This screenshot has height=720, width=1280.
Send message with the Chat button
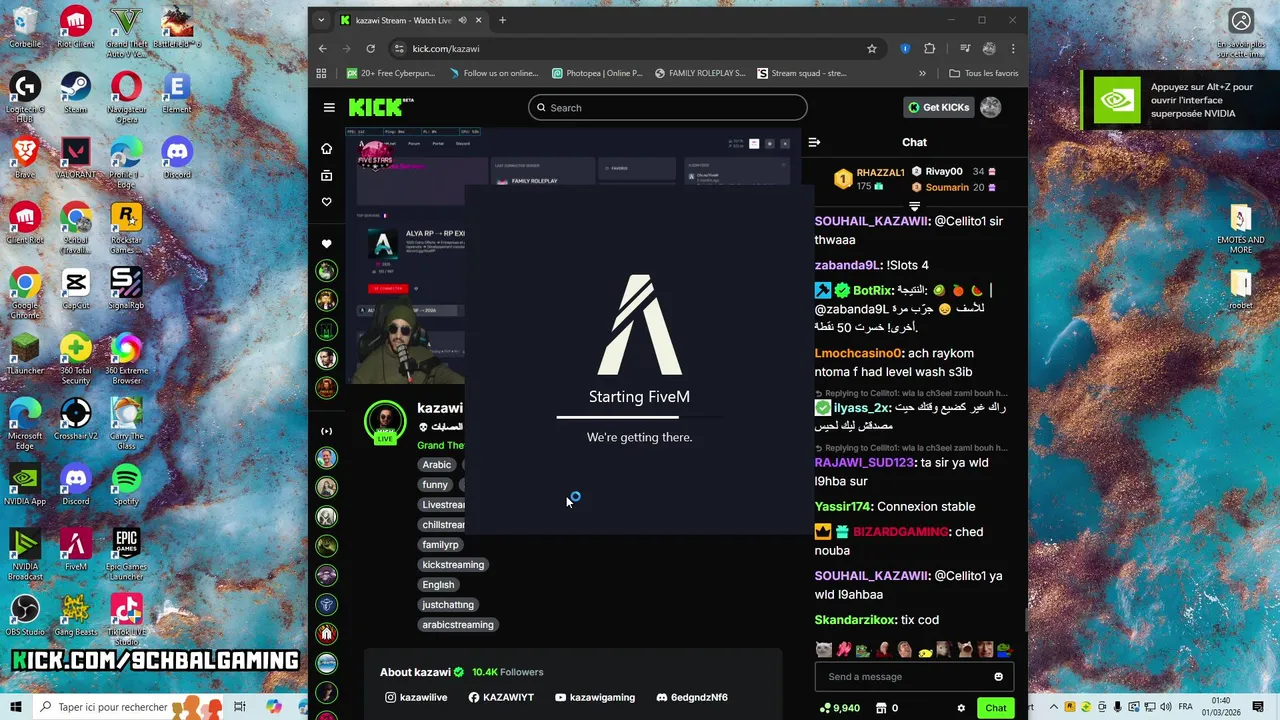996,708
